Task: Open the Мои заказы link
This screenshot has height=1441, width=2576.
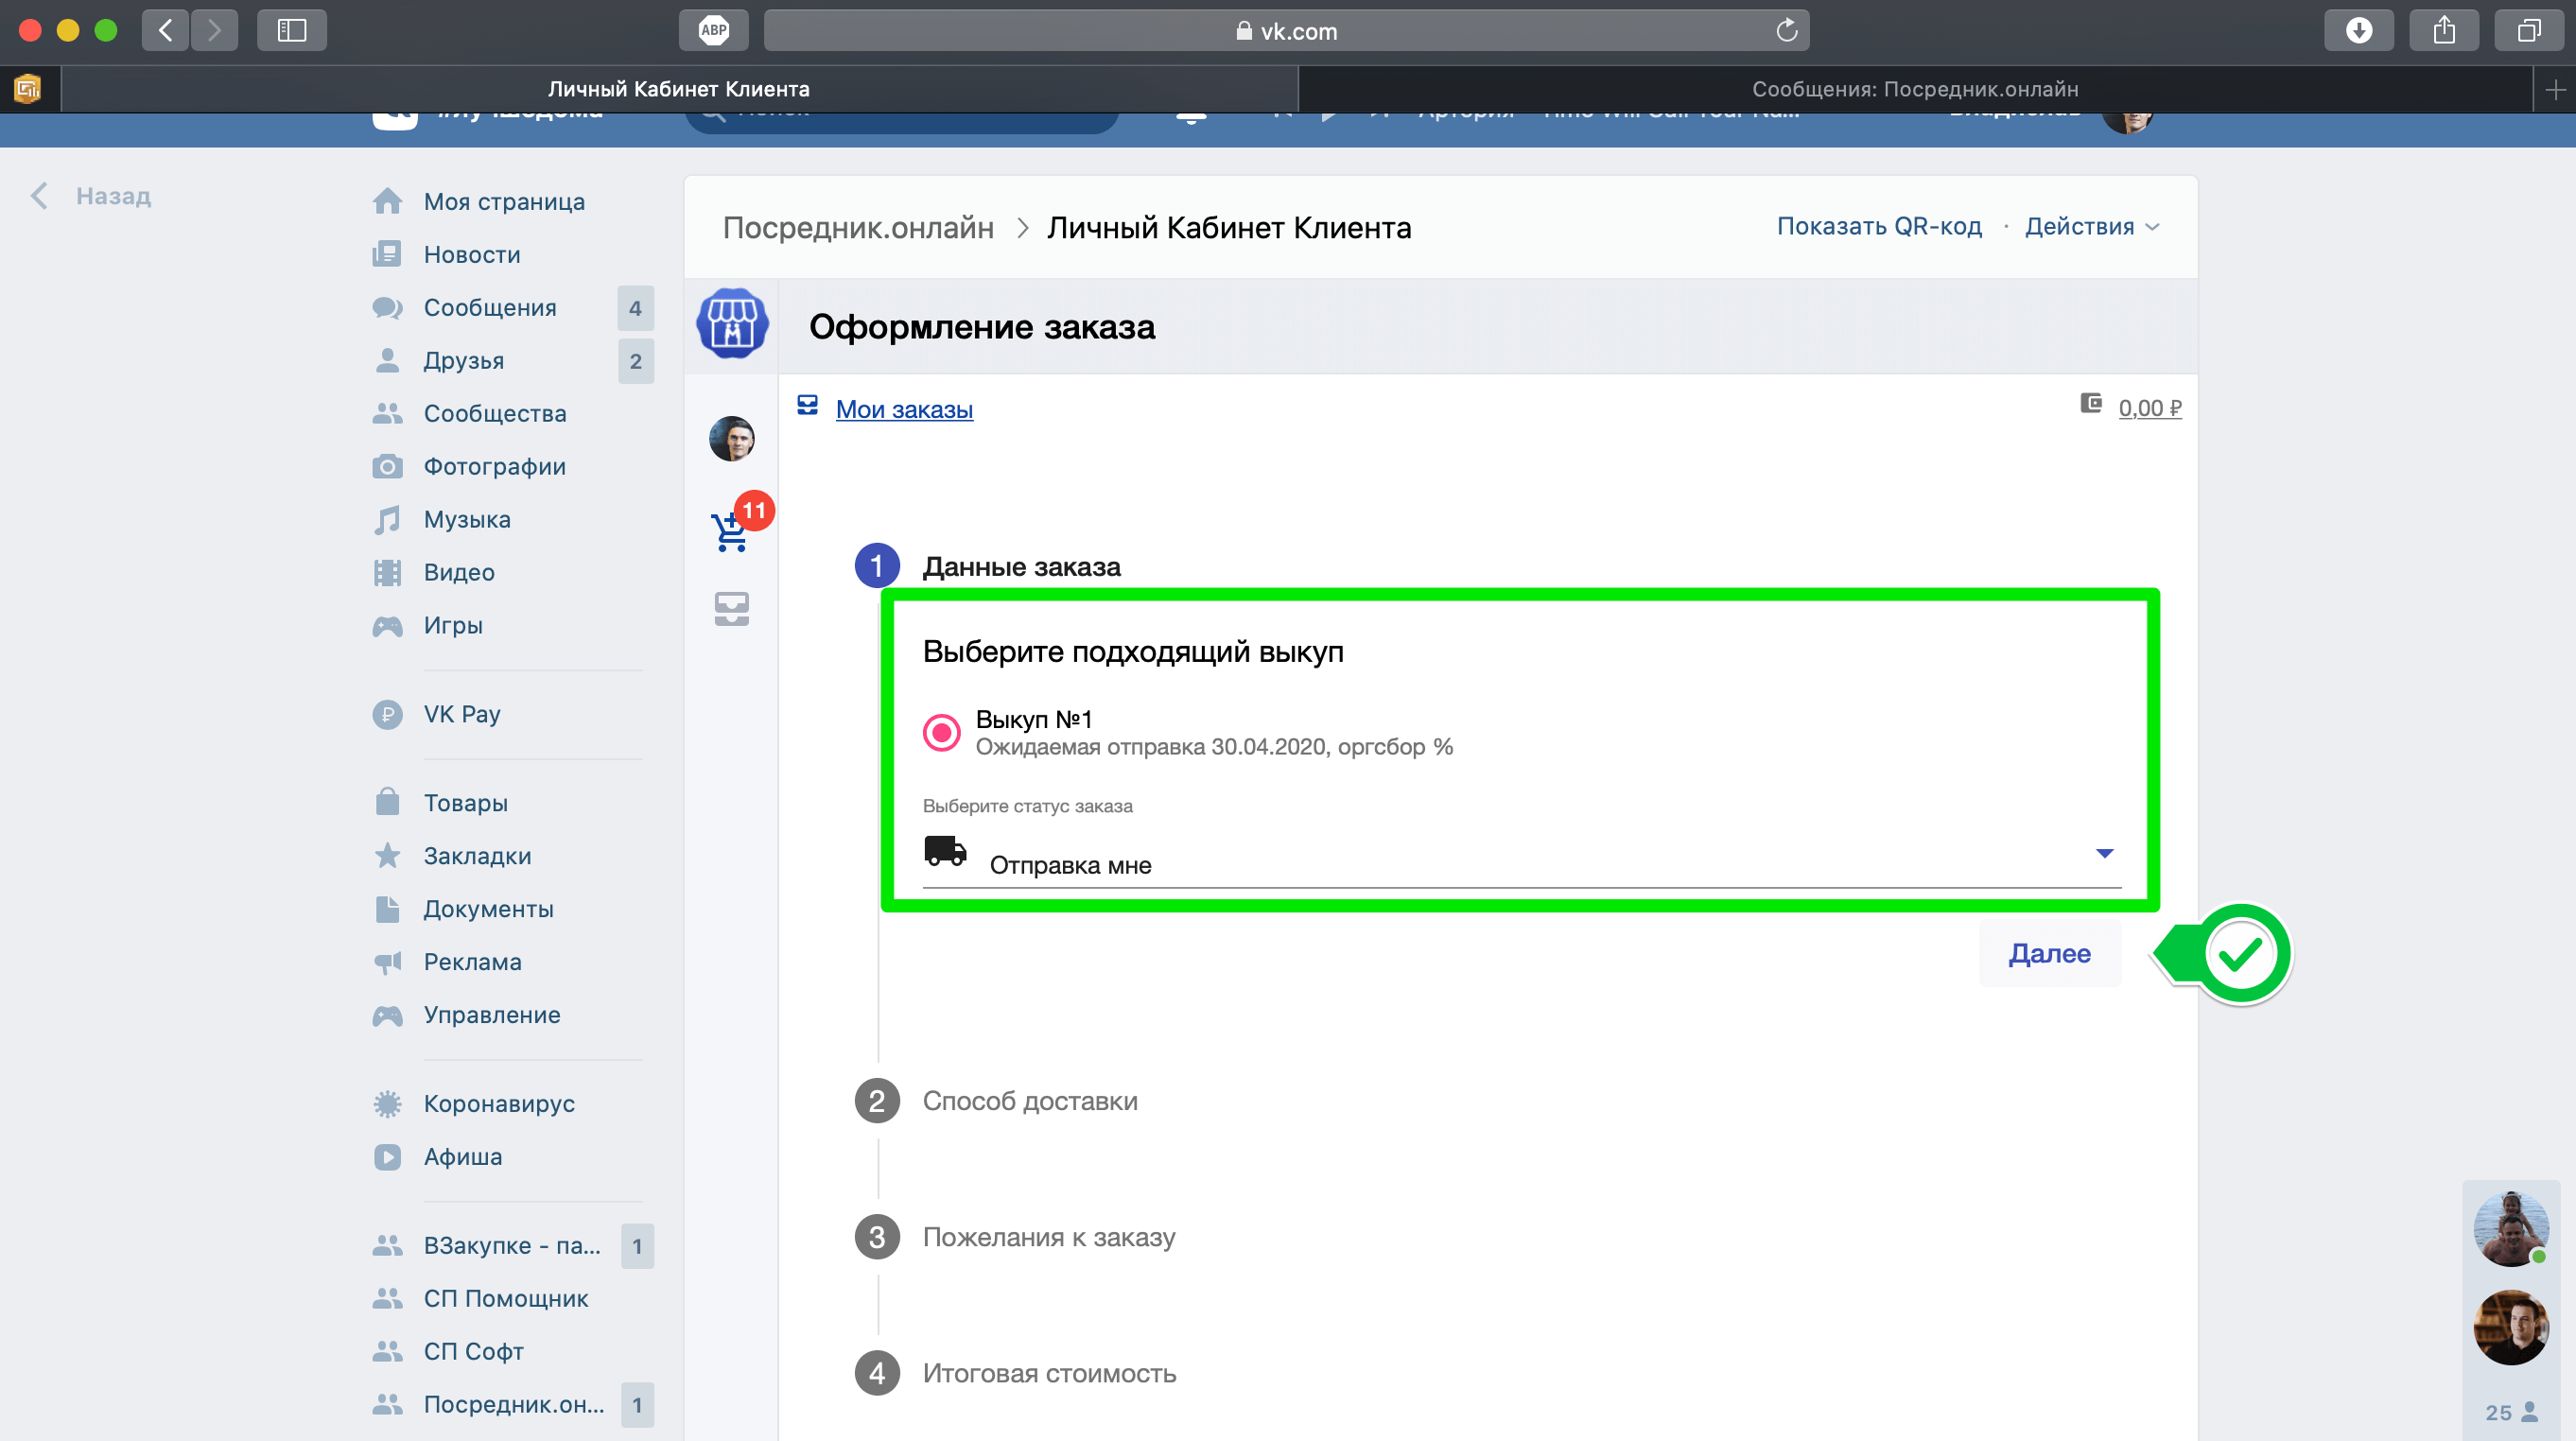Action: point(903,409)
